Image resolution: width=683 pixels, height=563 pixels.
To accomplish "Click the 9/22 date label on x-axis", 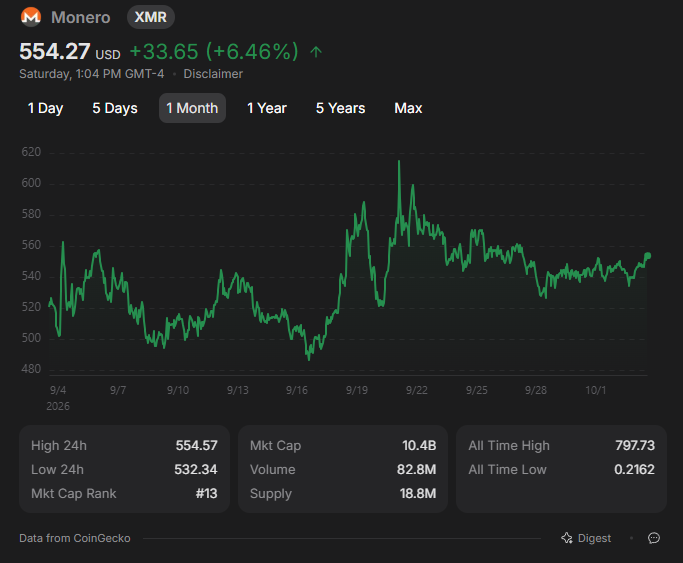I will pos(417,390).
